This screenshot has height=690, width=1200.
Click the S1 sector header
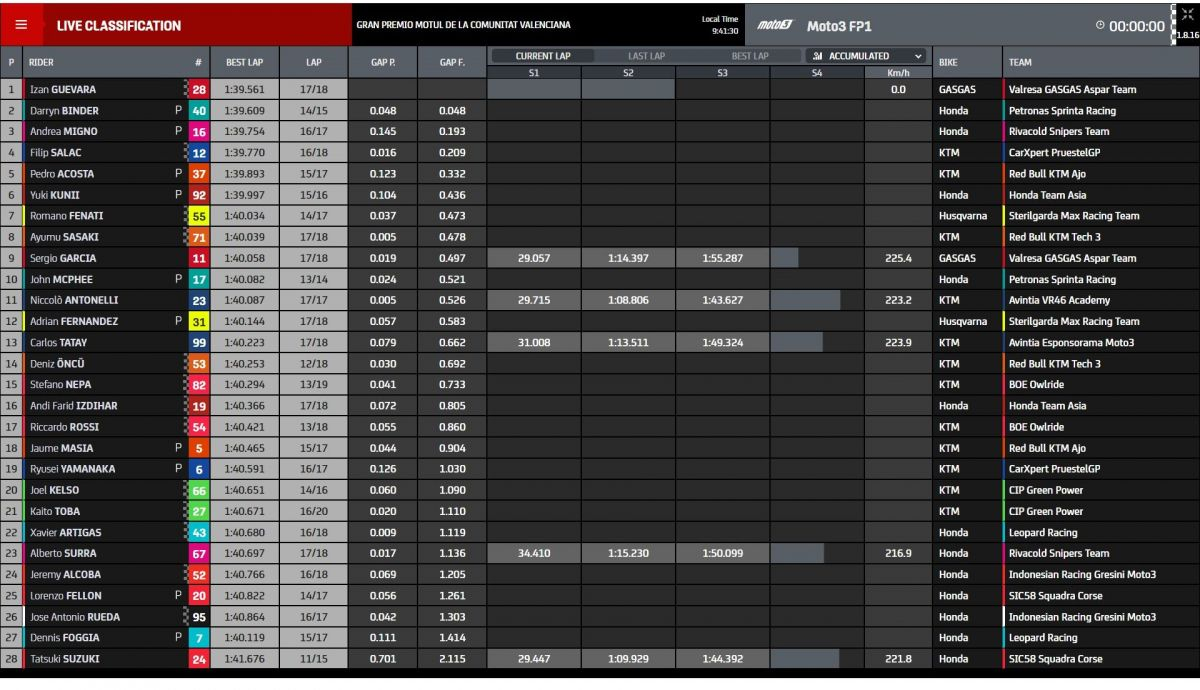534,72
